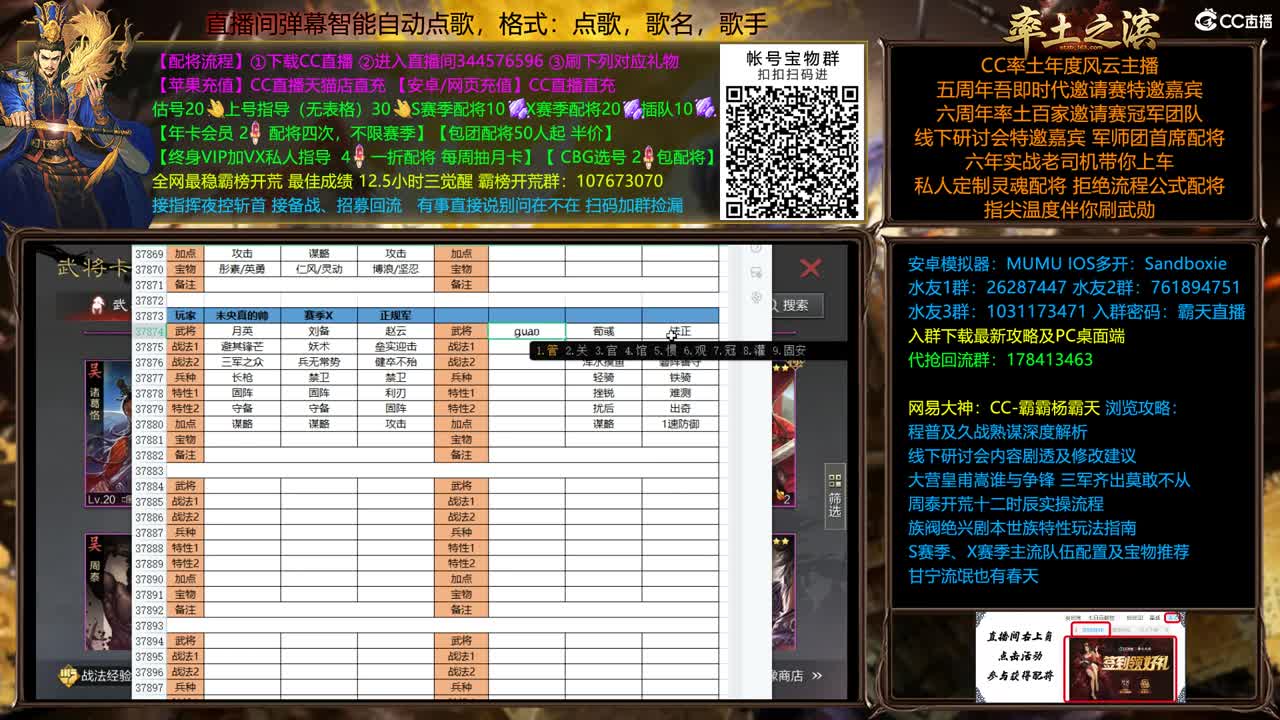Click the 帐号宝物群 QR code
The width and height of the screenshot is (1280, 720).
tap(791, 152)
